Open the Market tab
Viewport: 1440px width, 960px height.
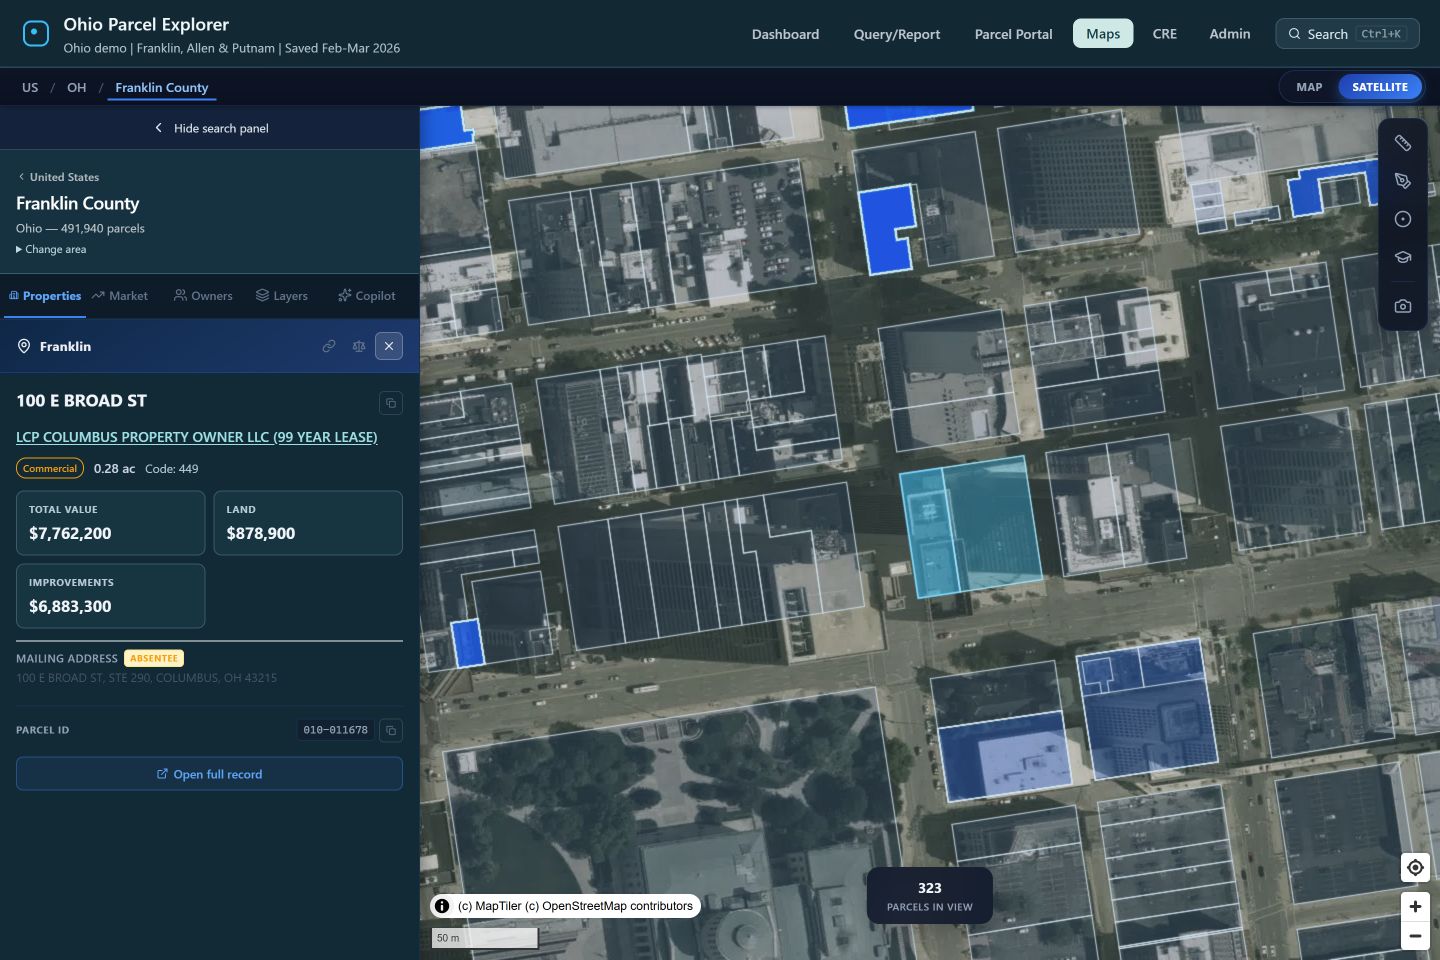[120, 296]
